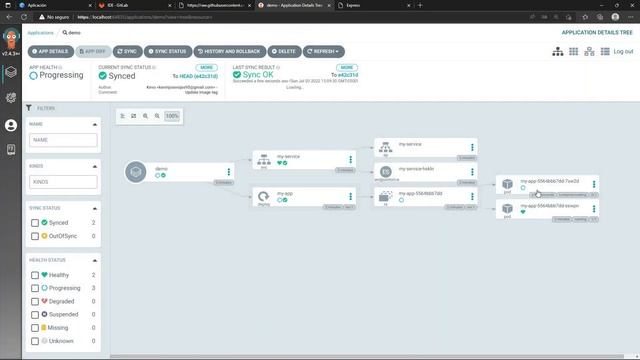Open the second pod node three-dot menu
640x360 pixels.
594,209
